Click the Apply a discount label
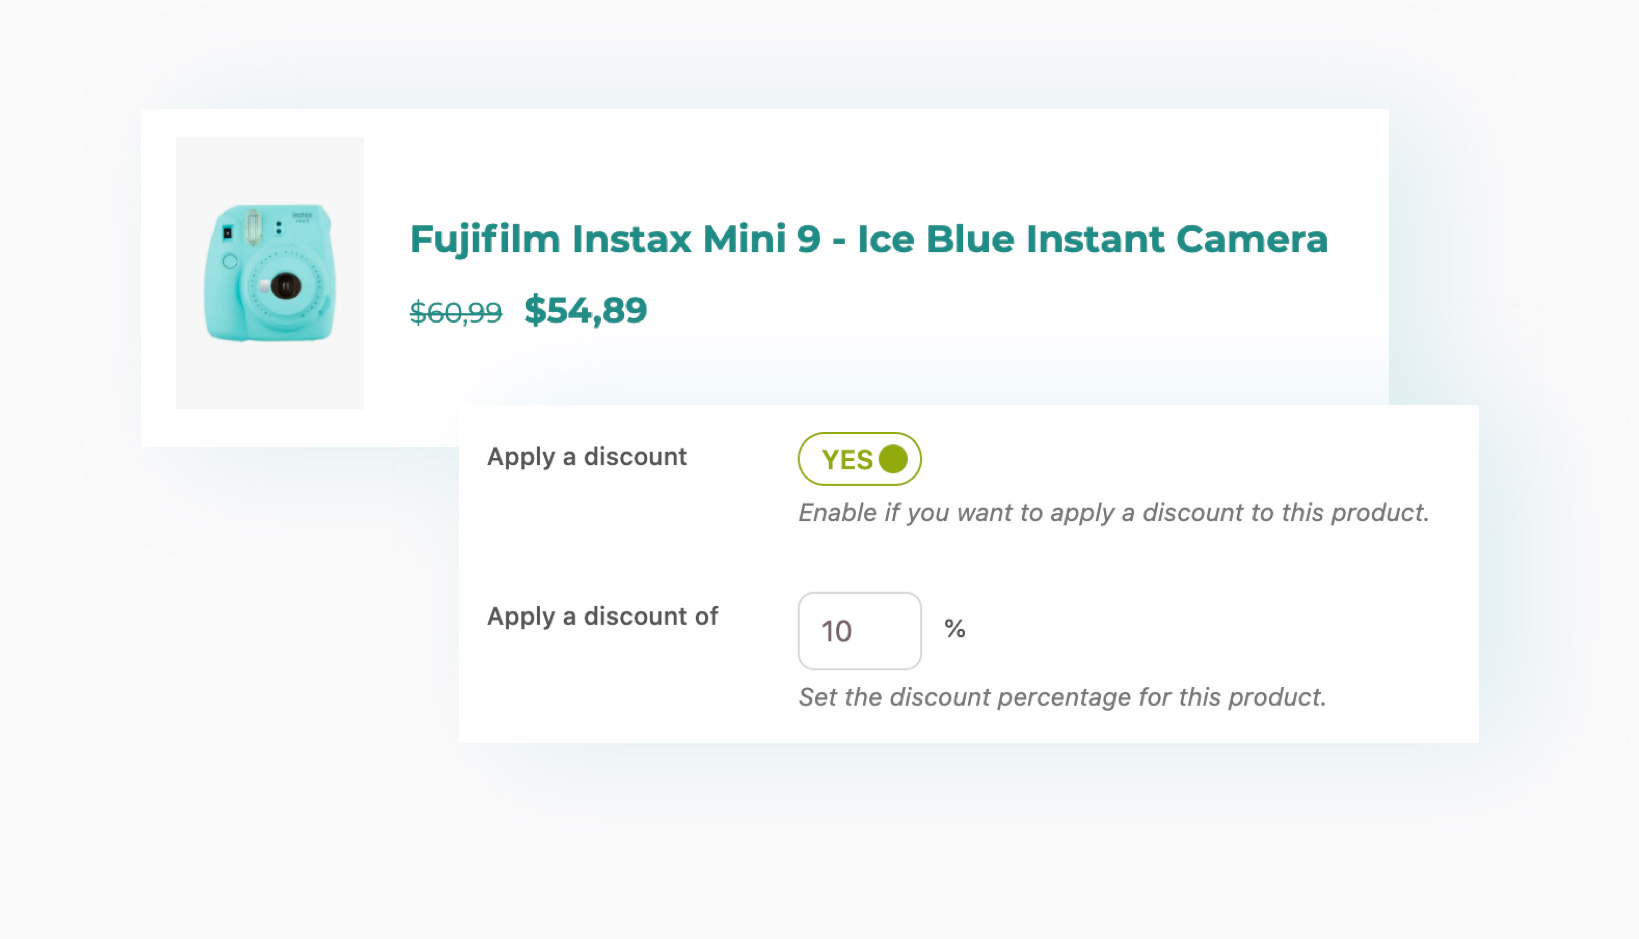1639x939 pixels. pos(587,457)
